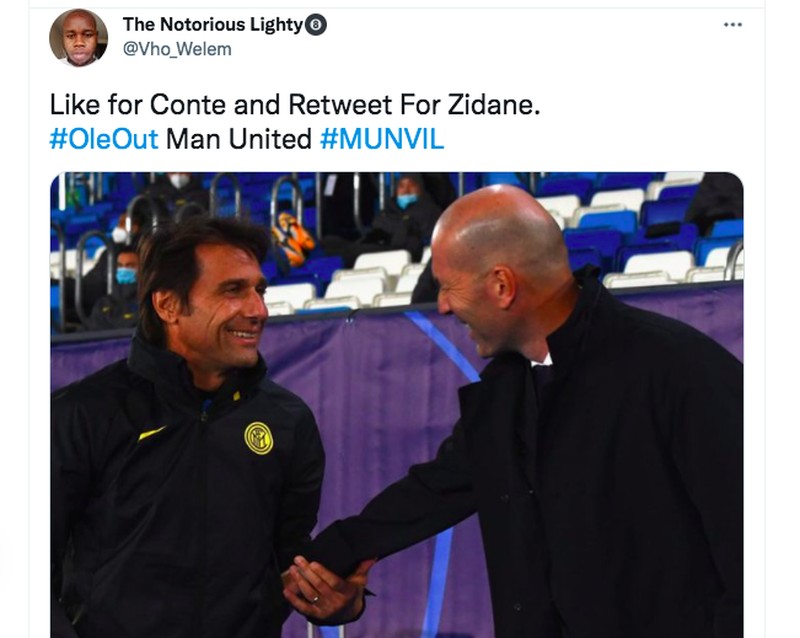Click the Inter Milan crest on Conte's jacket
Screen dimensions: 800x638
tap(258, 438)
